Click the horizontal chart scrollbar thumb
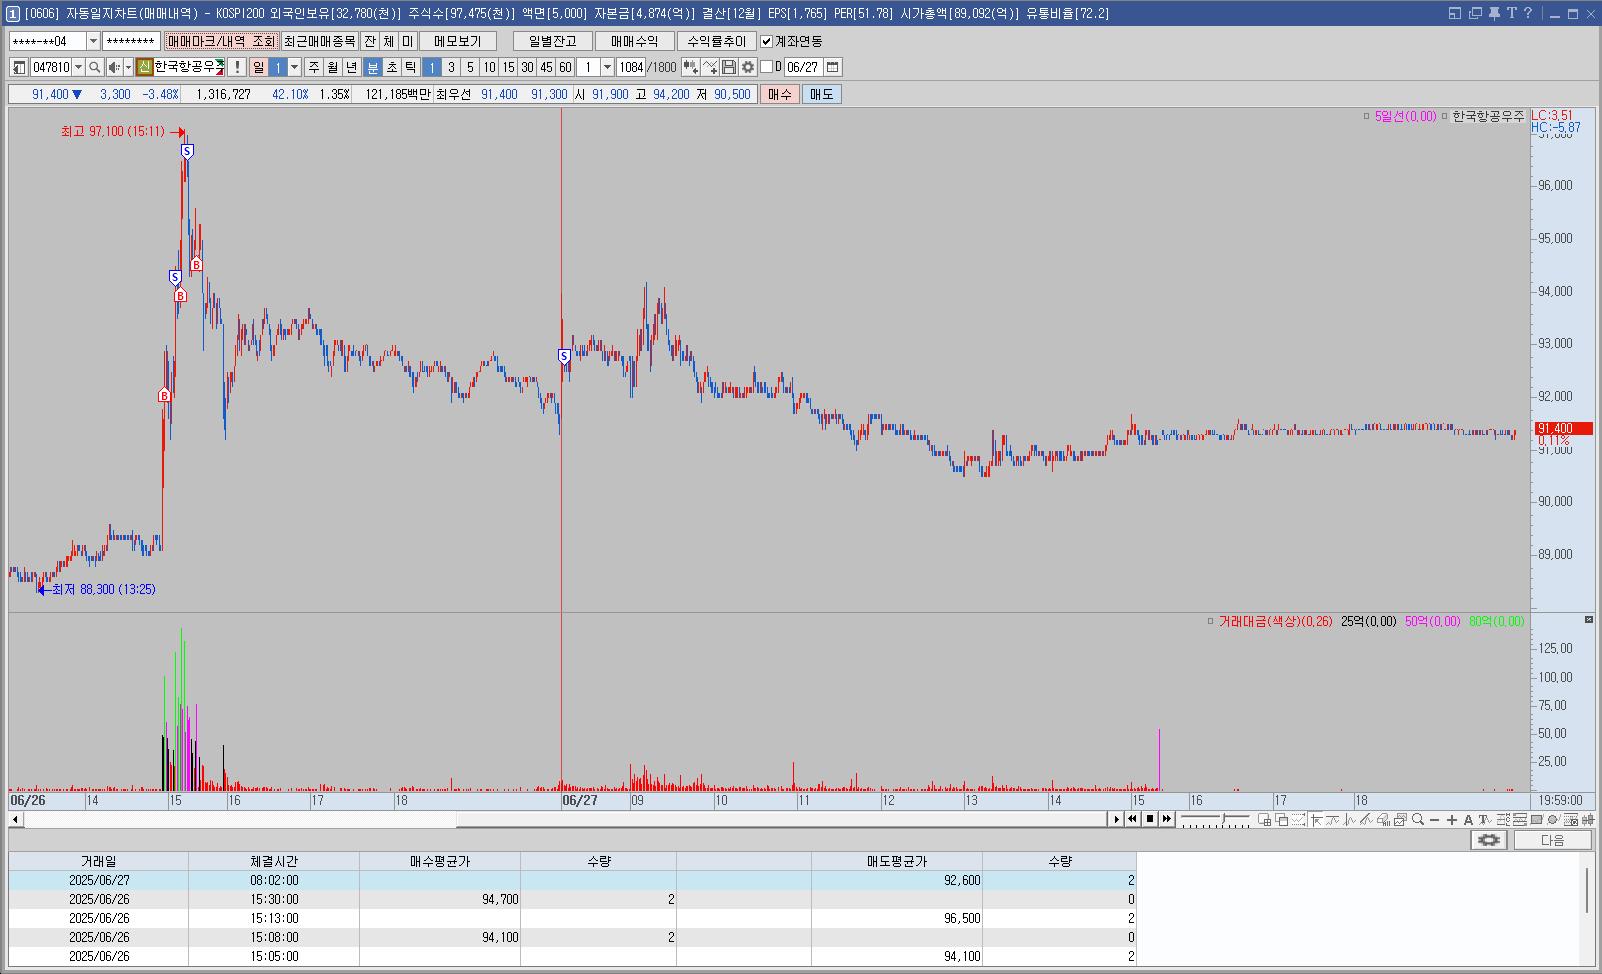The image size is (1602, 974). tap(782, 819)
